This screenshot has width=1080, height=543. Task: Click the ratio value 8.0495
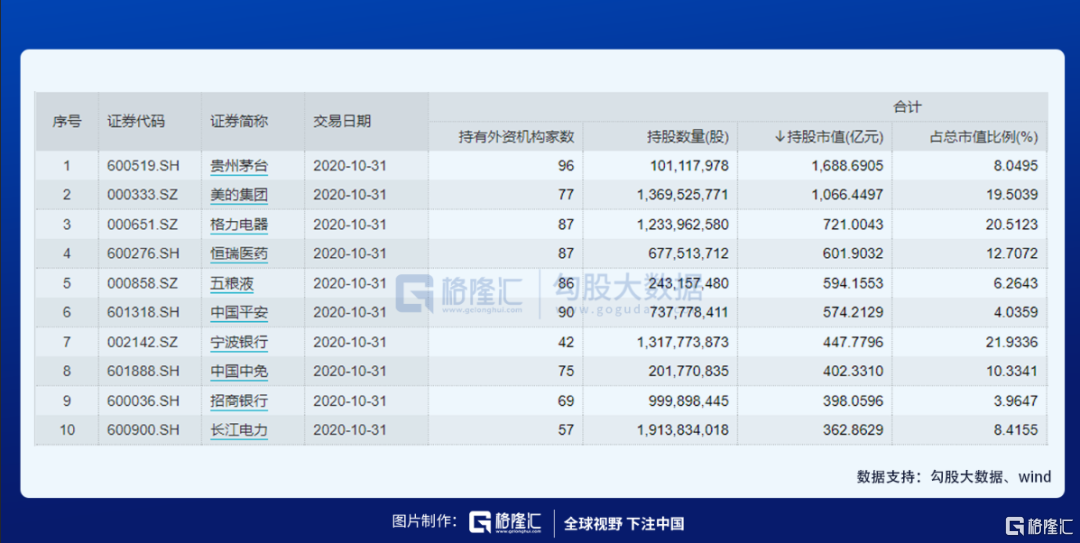[x=1015, y=166]
